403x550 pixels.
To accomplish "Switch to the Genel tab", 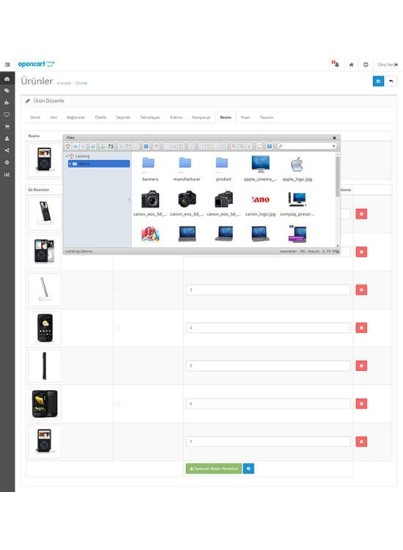I will click(x=35, y=118).
